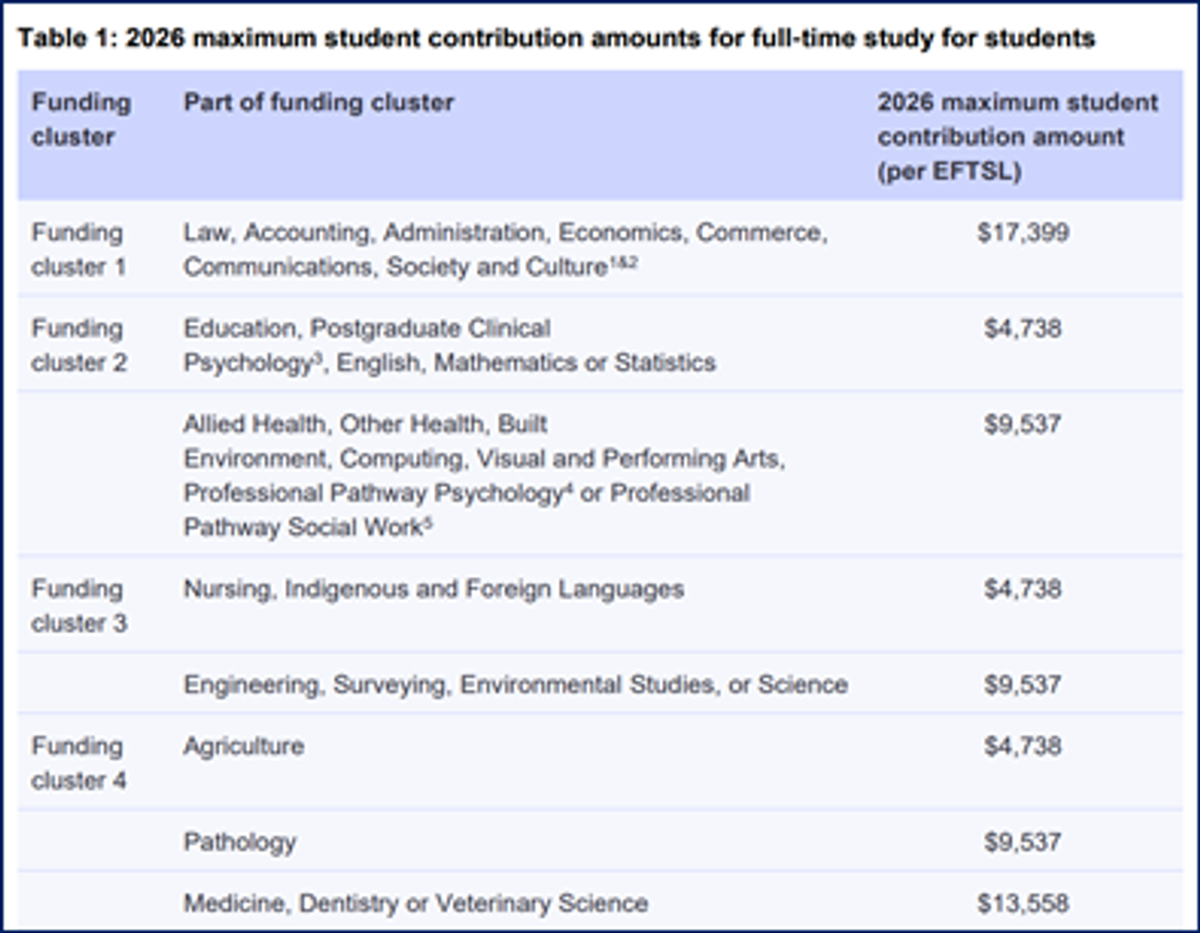Image resolution: width=1200 pixels, height=933 pixels.
Task: Select the "Funding cluster 1" row label
Action: coord(79,250)
